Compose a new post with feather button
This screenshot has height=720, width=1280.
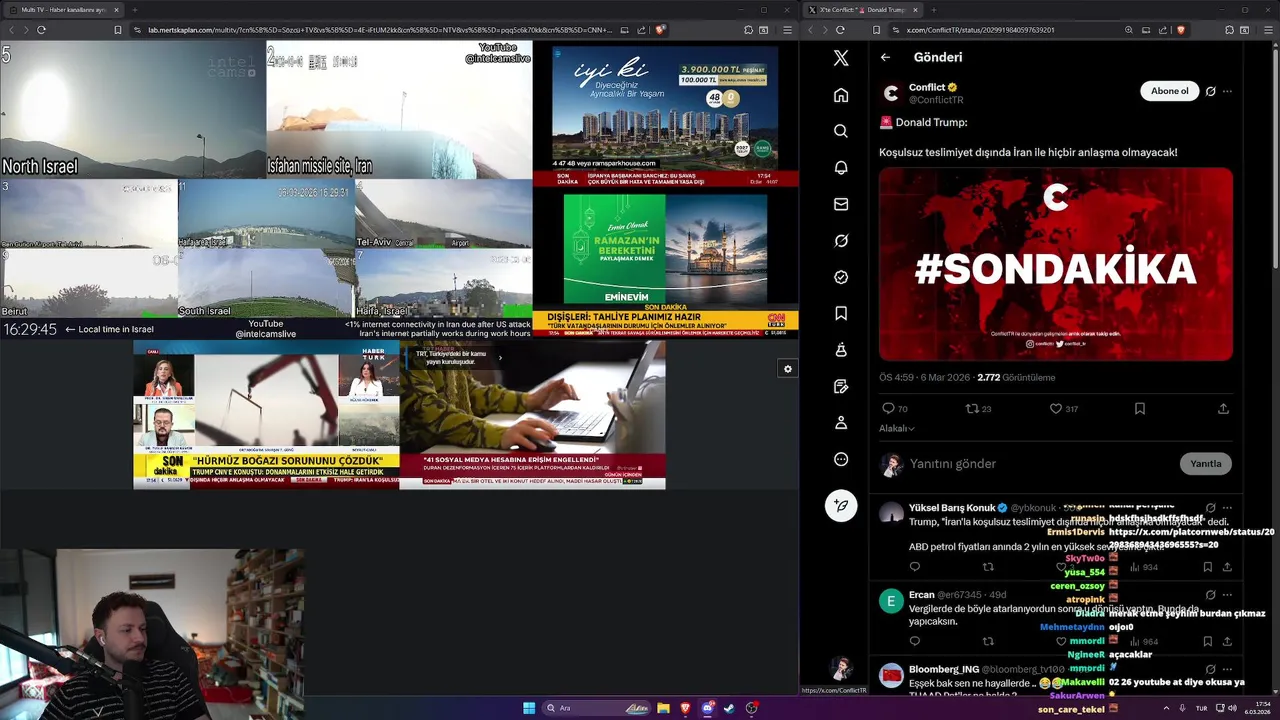[x=841, y=506]
